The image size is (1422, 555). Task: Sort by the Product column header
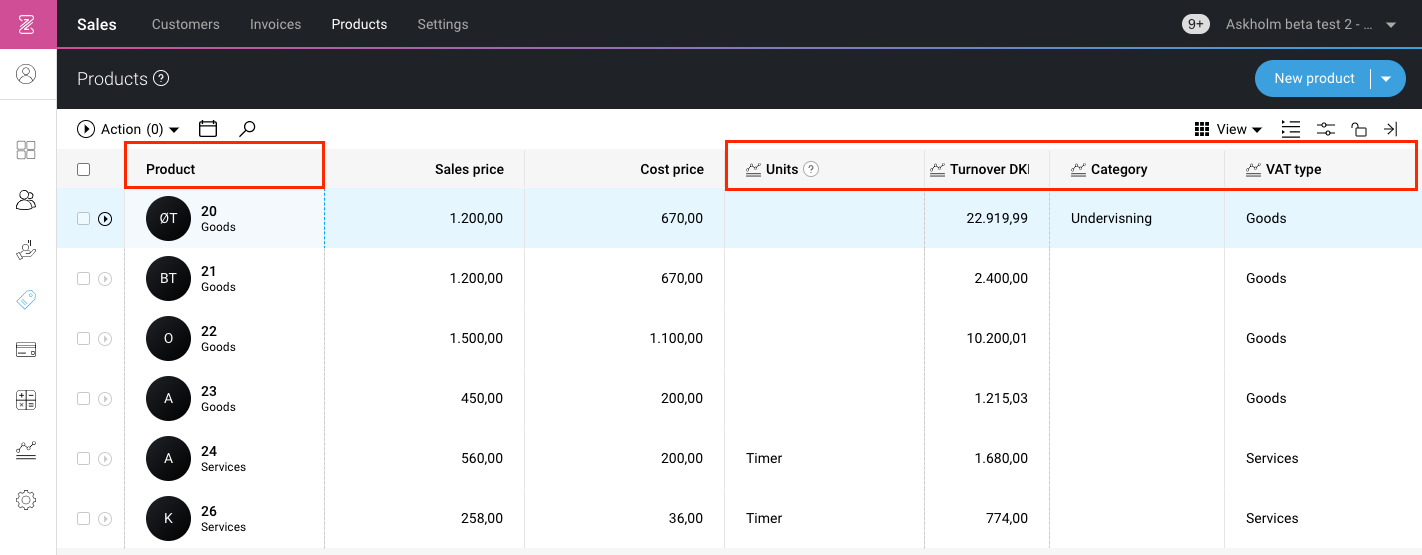[x=171, y=169]
